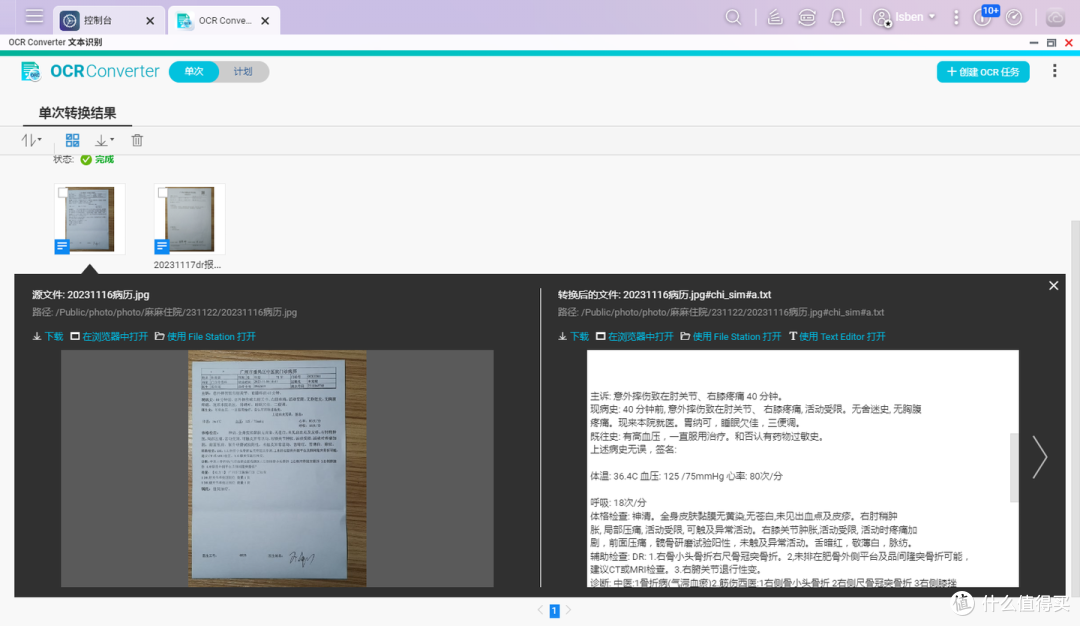The height and width of the screenshot is (626, 1080).
Task: Open the info icon with 10+ badge
Action: point(983,17)
